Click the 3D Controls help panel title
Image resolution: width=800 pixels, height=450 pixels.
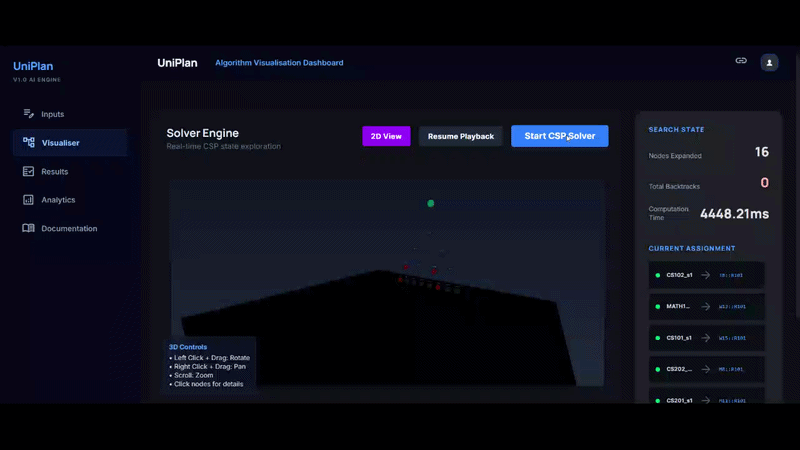[188, 347]
